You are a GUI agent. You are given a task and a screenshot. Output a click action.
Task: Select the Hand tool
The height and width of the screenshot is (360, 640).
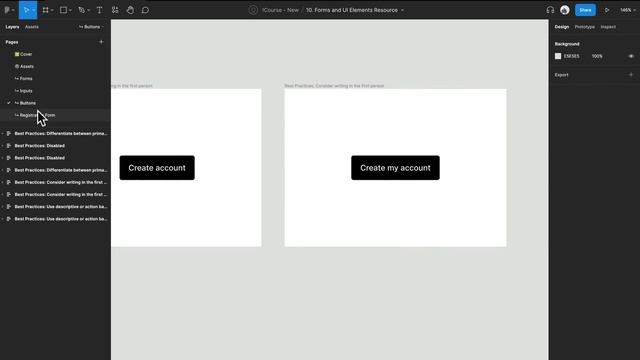(x=130, y=10)
